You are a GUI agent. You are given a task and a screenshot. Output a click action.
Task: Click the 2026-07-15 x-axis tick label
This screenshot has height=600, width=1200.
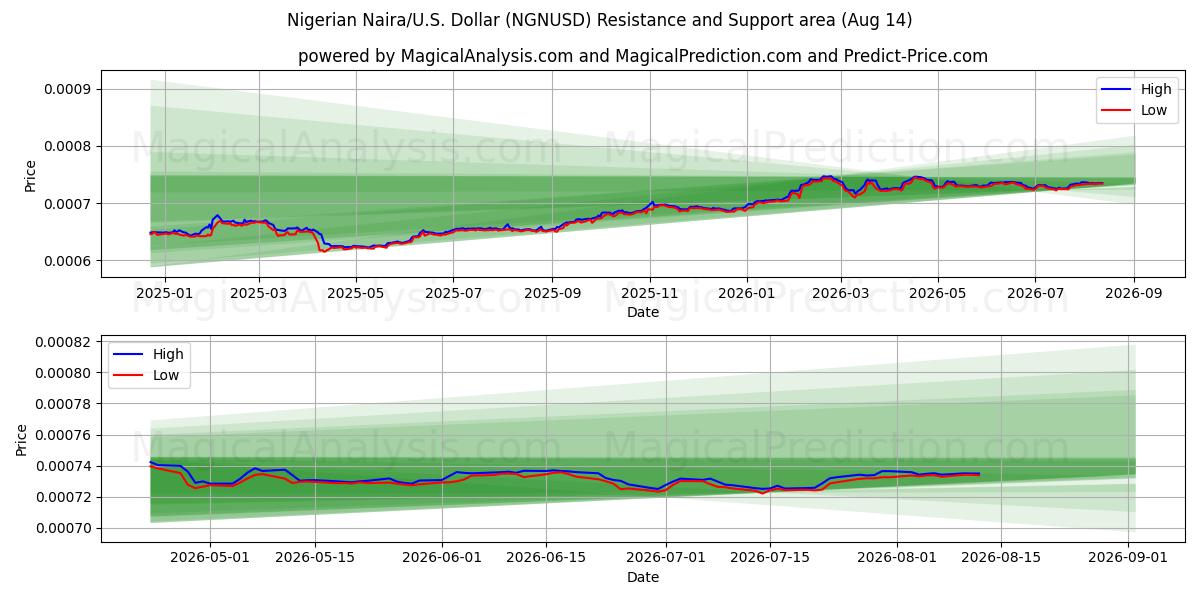point(770,558)
